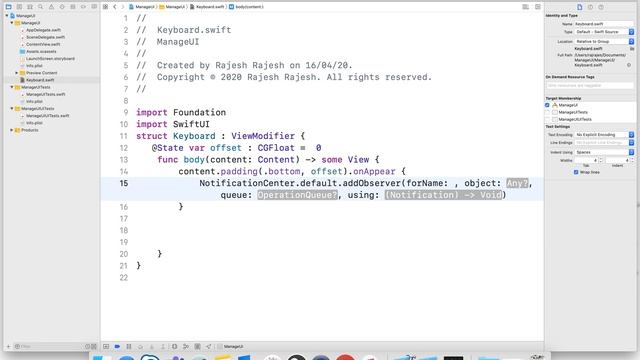Open the related items grid icon
640x360 pixels.
tap(105, 7)
